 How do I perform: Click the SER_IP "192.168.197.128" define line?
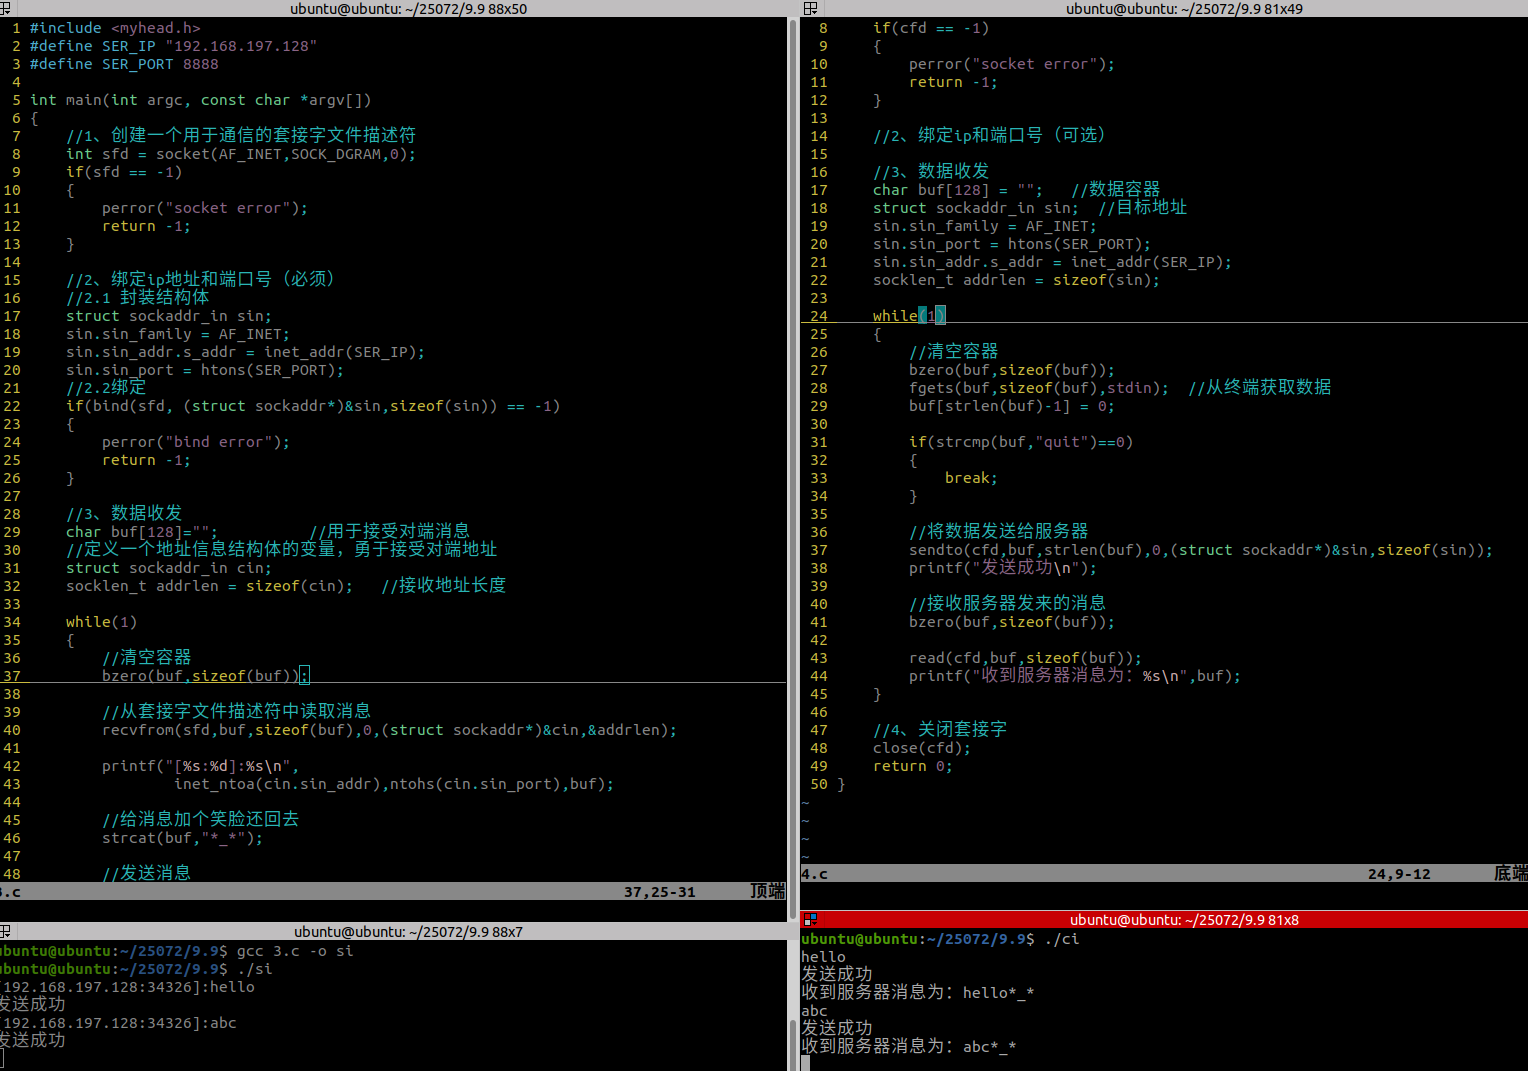173,46
